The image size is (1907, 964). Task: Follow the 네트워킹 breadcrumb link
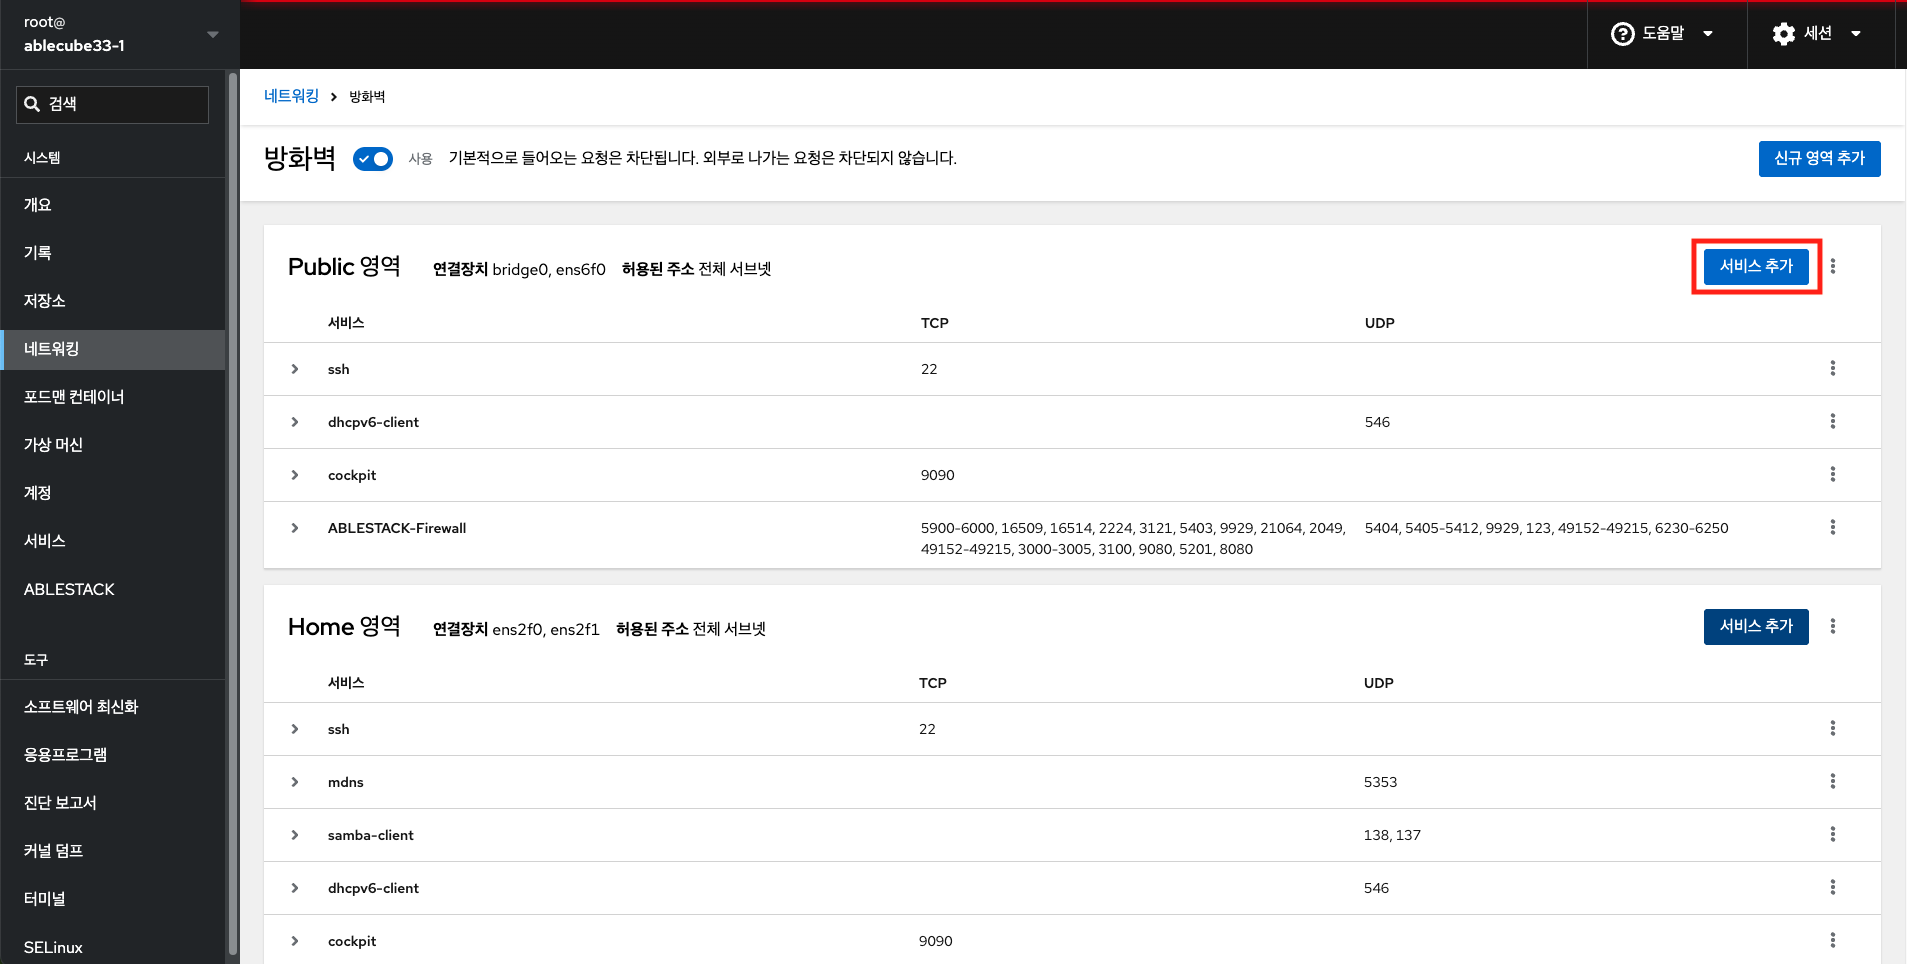click(291, 96)
